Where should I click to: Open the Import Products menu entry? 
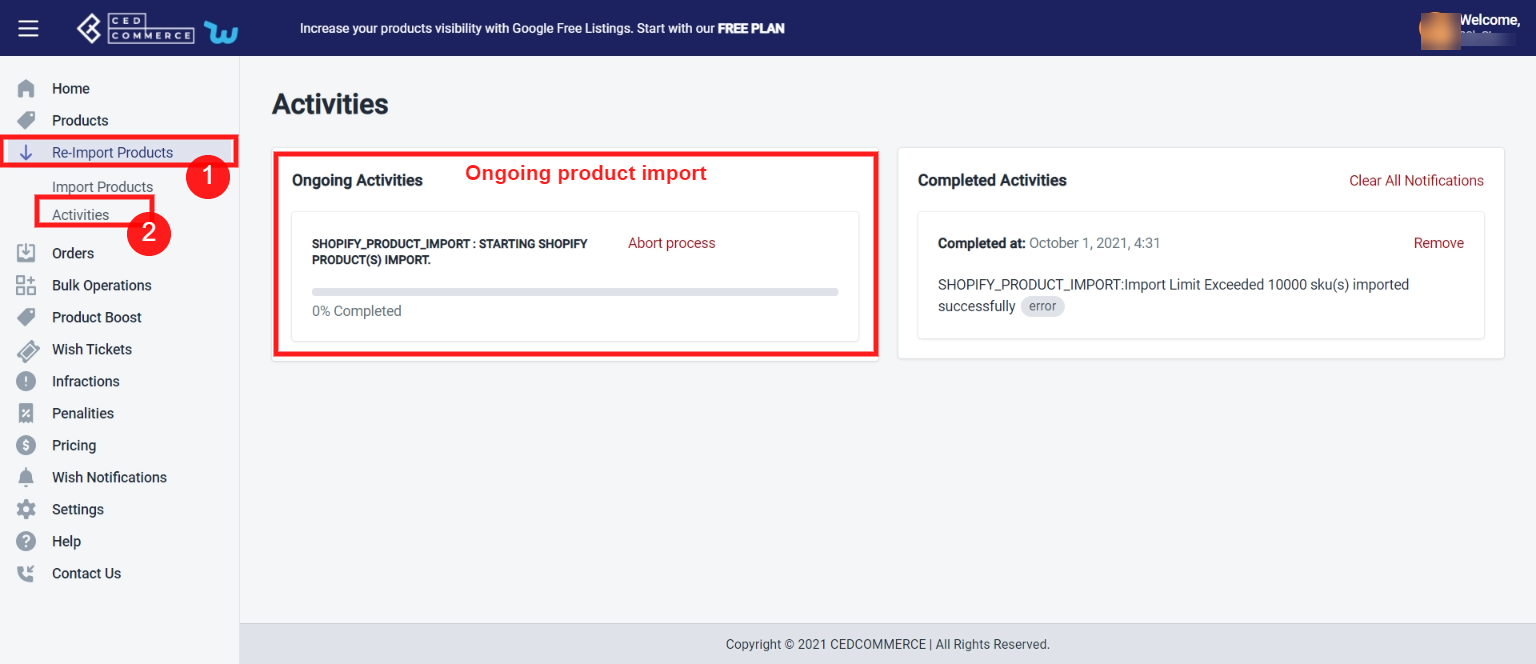(102, 186)
